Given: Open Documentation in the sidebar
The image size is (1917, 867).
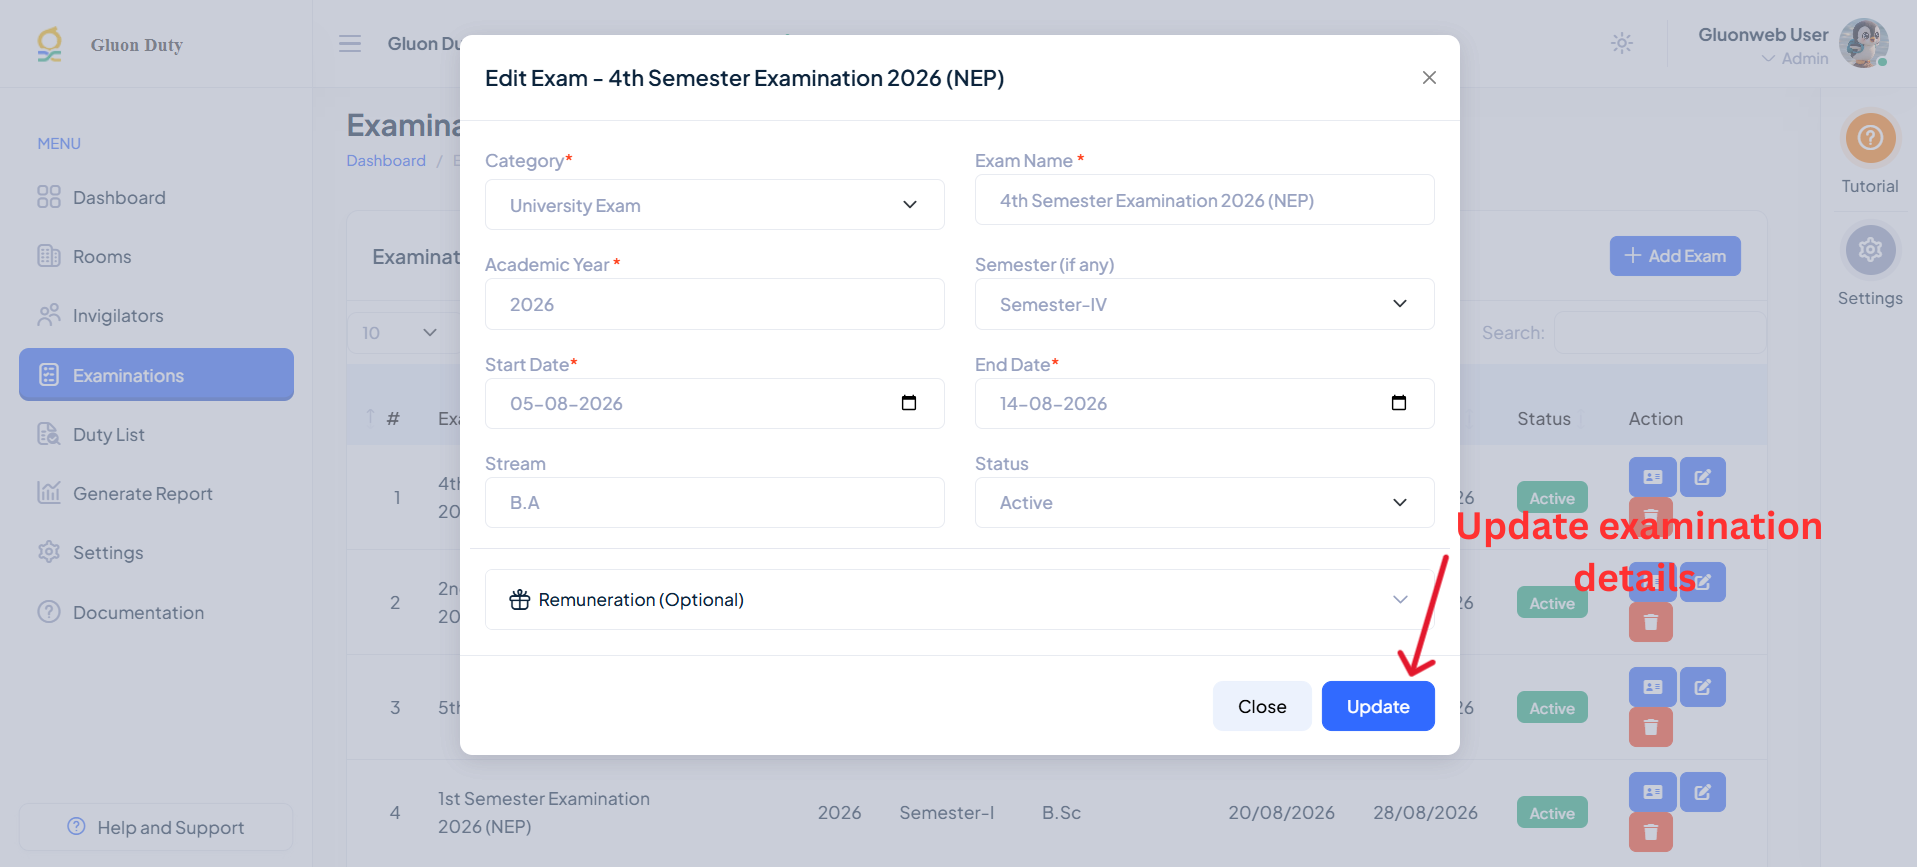Looking at the screenshot, I should [x=156, y=612].
